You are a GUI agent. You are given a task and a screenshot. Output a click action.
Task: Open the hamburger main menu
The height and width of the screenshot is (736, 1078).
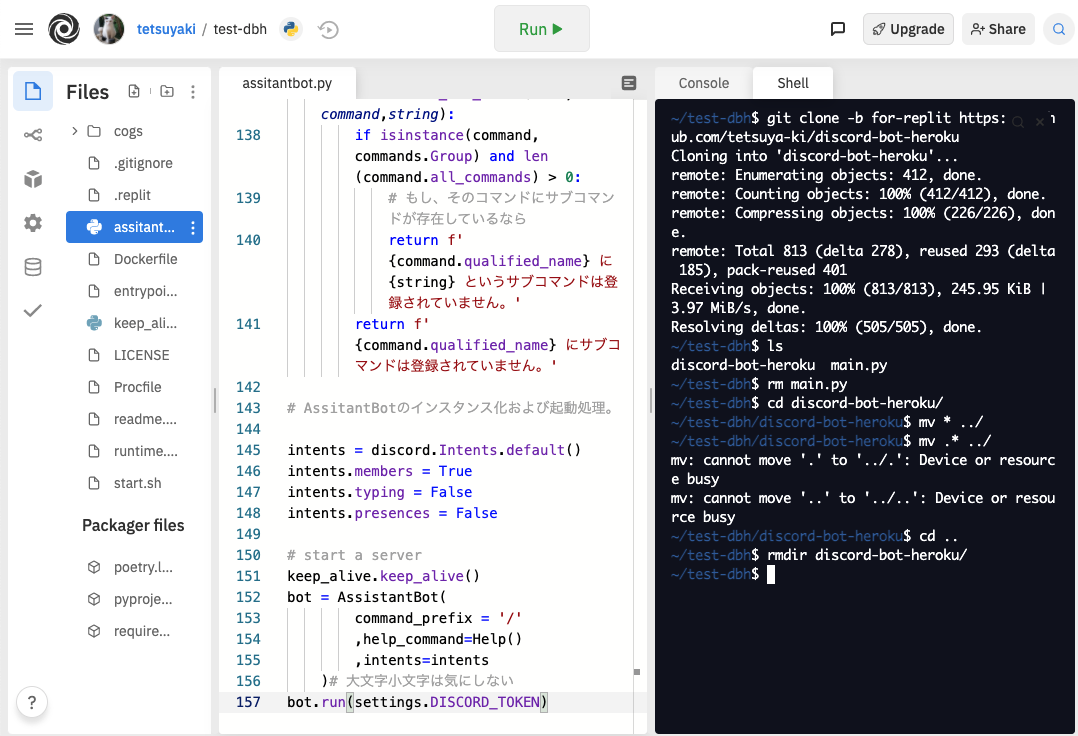click(24, 29)
